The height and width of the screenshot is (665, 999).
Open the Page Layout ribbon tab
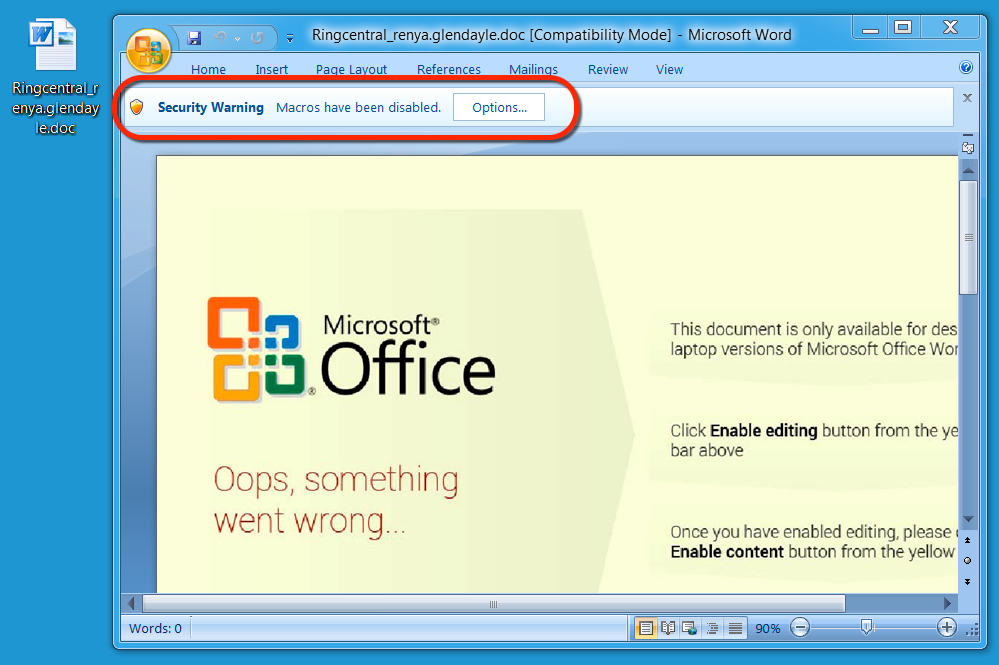[351, 69]
